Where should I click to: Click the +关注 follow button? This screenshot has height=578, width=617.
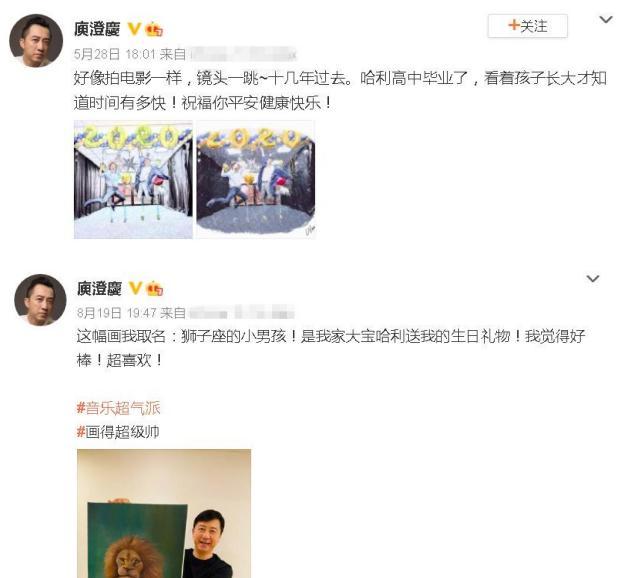(x=527, y=26)
